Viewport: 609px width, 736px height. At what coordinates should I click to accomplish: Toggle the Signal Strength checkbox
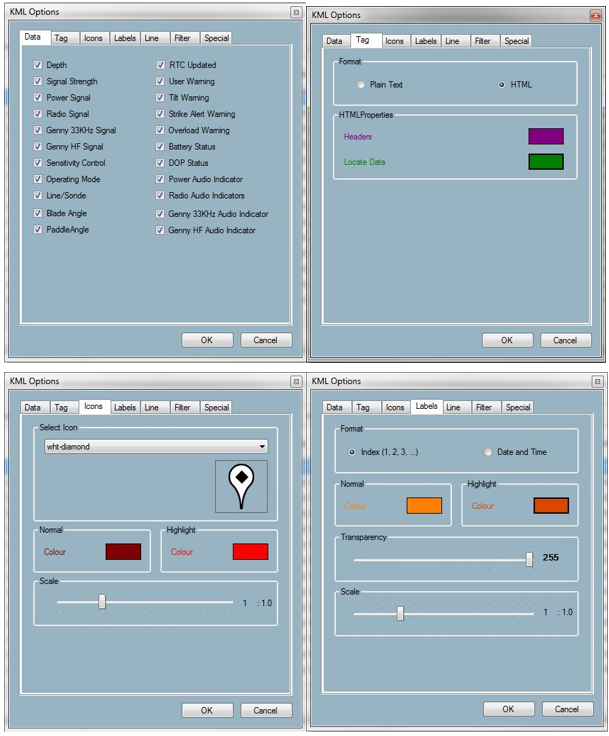click(x=38, y=81)
